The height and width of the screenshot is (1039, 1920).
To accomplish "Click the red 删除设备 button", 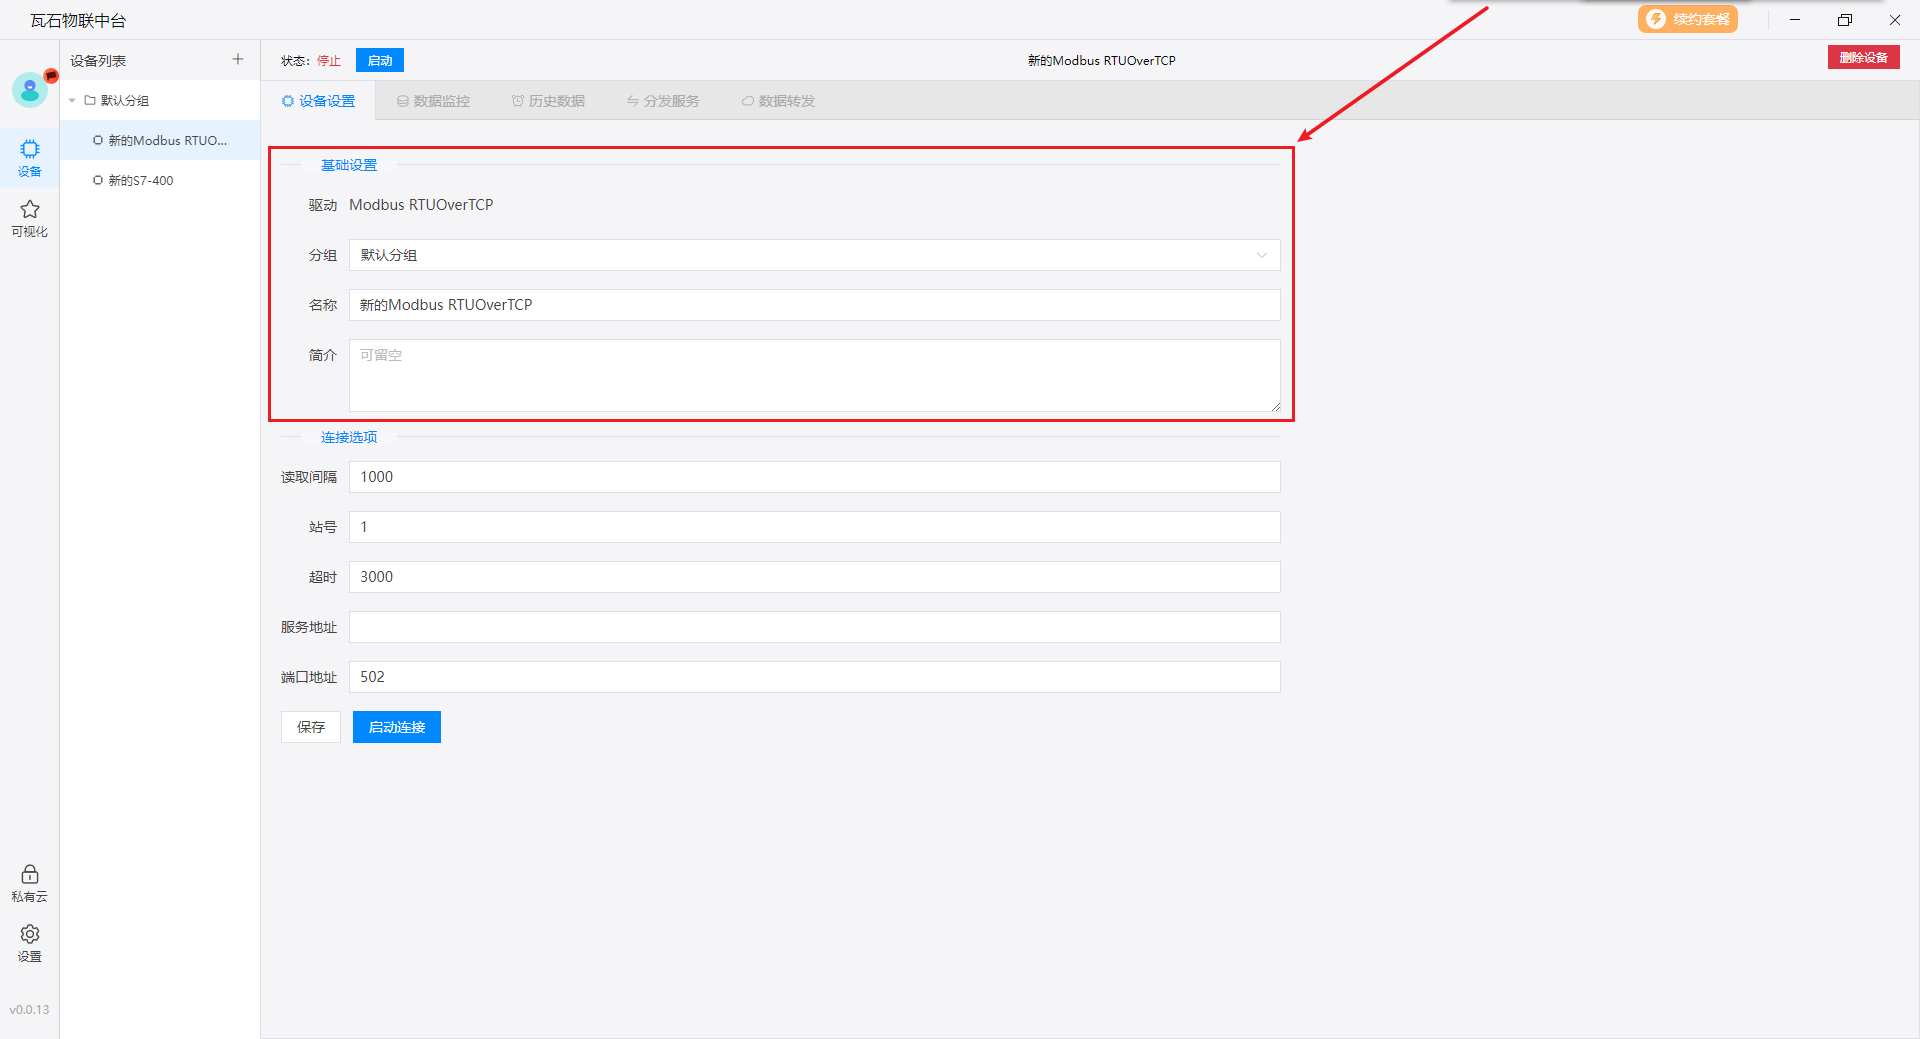I will (x=1863, y=58).
